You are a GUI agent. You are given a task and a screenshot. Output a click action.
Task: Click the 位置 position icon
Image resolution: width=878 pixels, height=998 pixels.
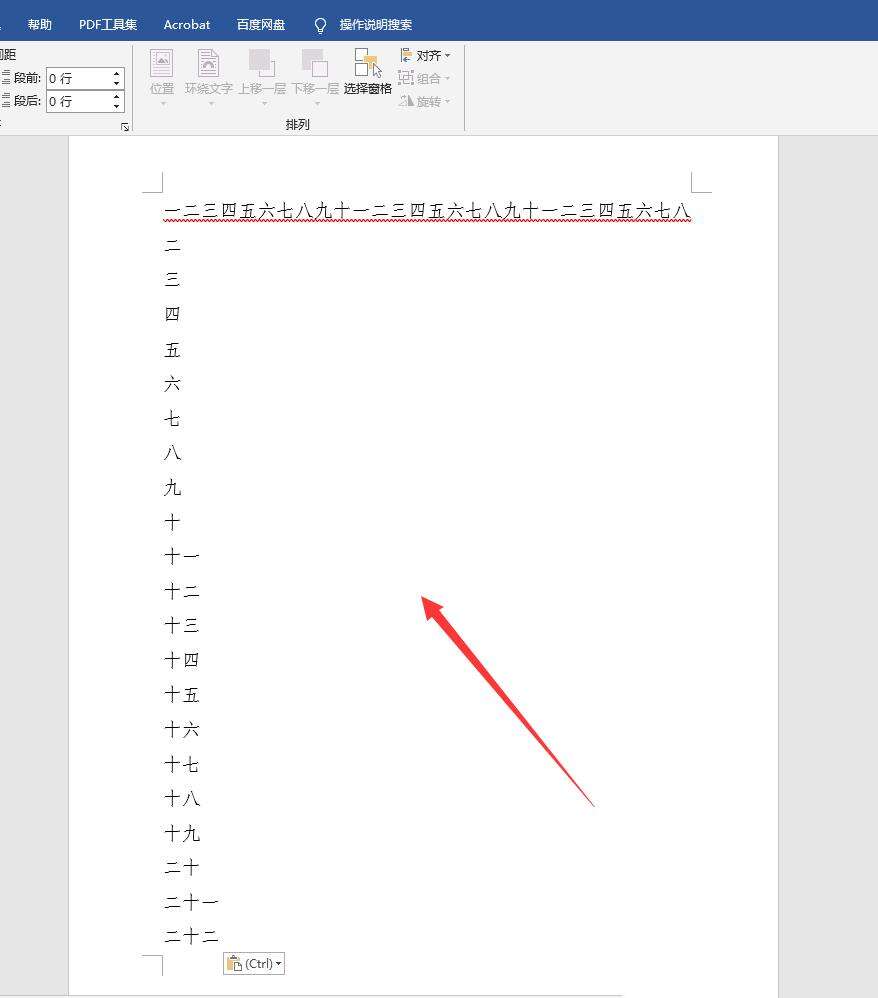coord(162,64)
